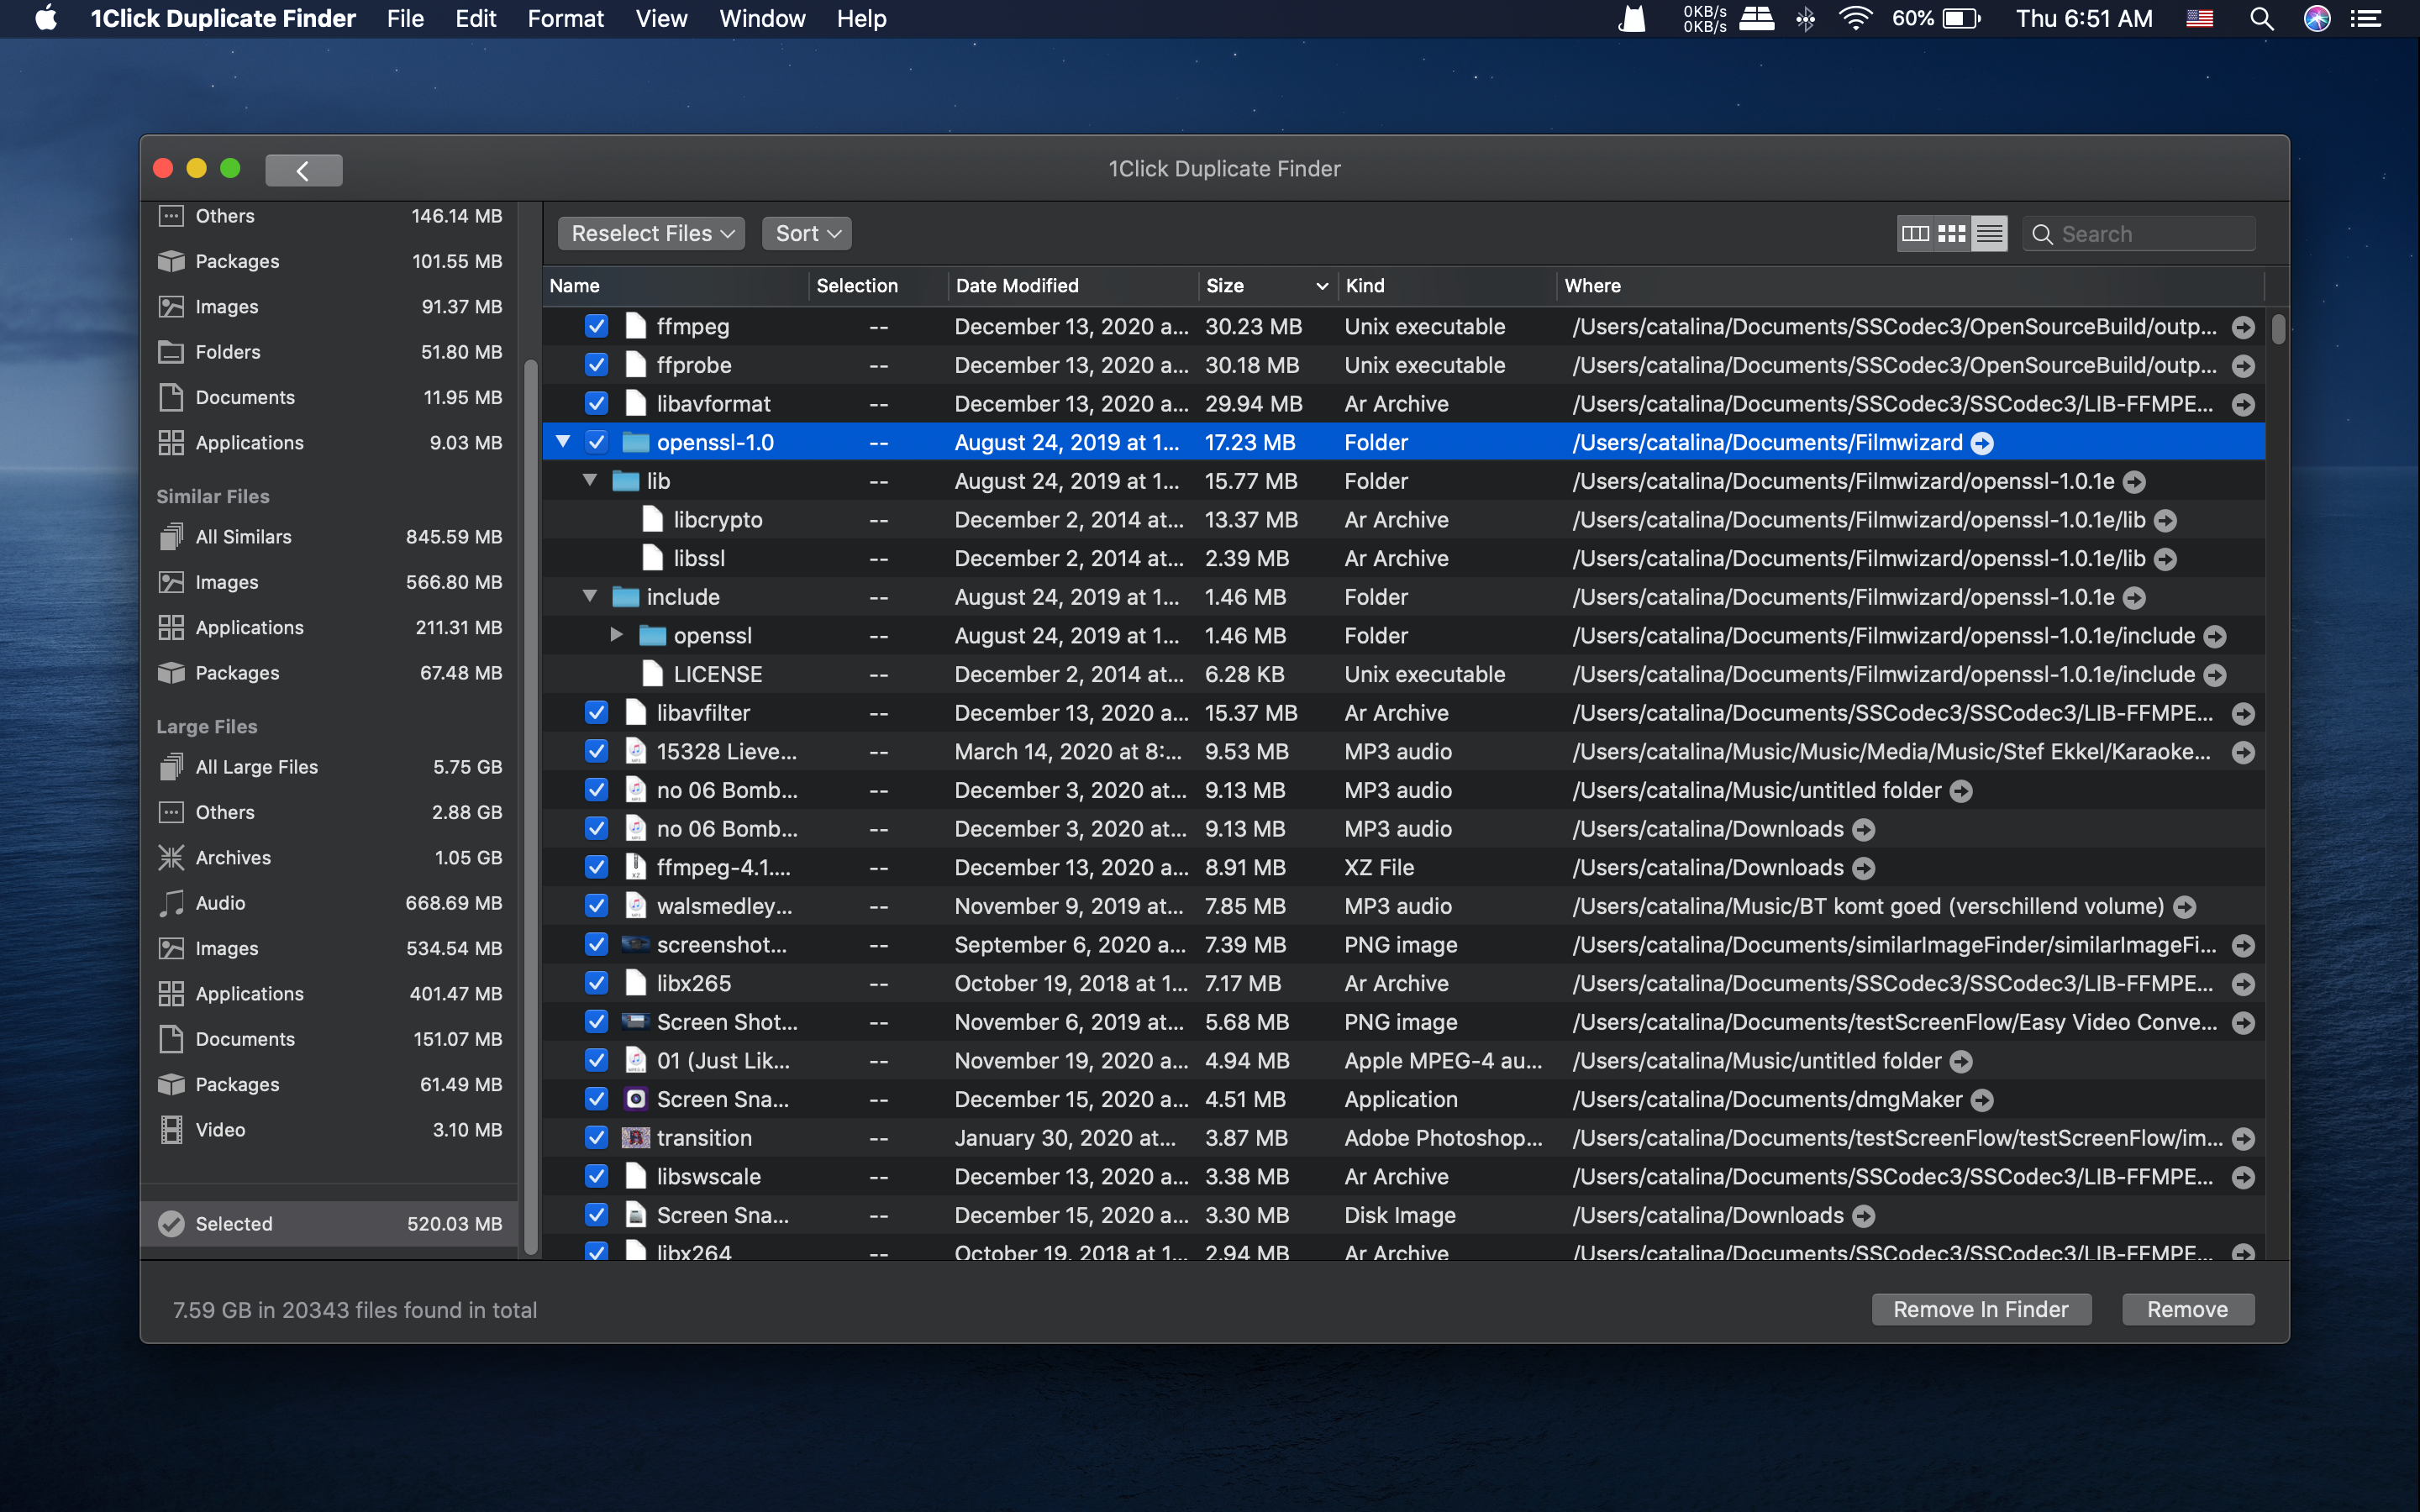Open the Format menu
The height and width of the screenshot is (1512, 2420).
(x=565, y=19)
